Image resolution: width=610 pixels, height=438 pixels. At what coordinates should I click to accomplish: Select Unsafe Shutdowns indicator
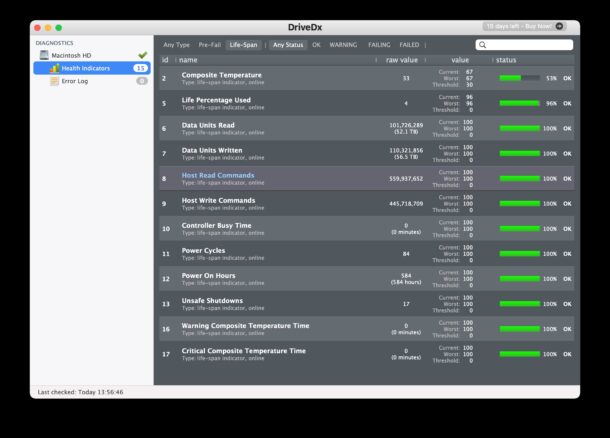coord(212,301)
